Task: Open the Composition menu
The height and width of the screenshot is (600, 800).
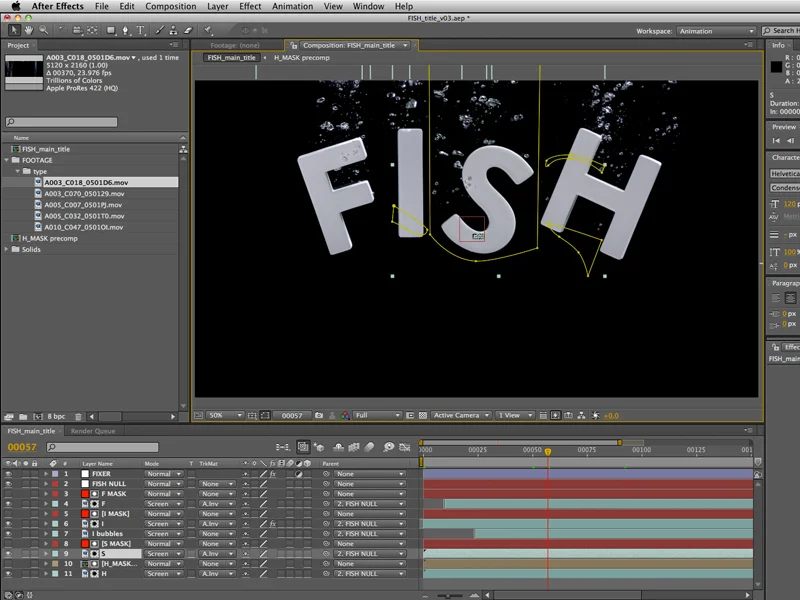Action: click(x=170, y=6)
